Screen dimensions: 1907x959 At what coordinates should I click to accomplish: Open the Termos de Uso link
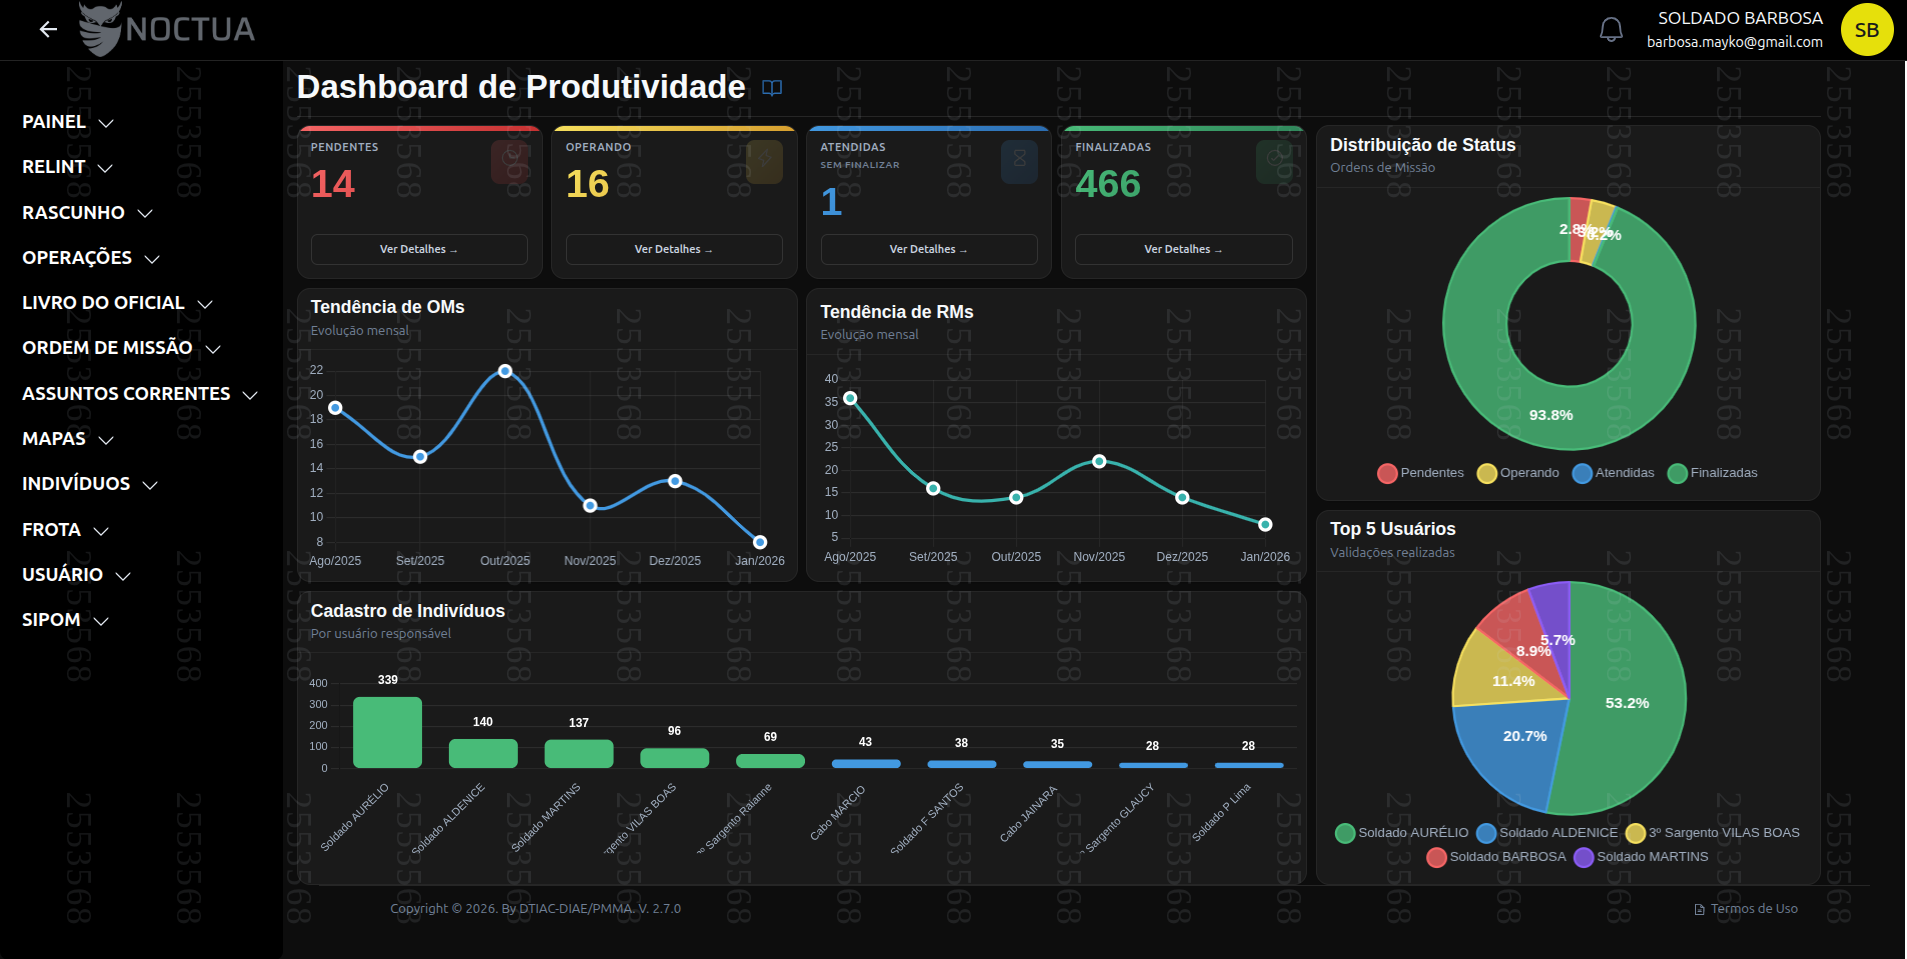[1753, 909]
